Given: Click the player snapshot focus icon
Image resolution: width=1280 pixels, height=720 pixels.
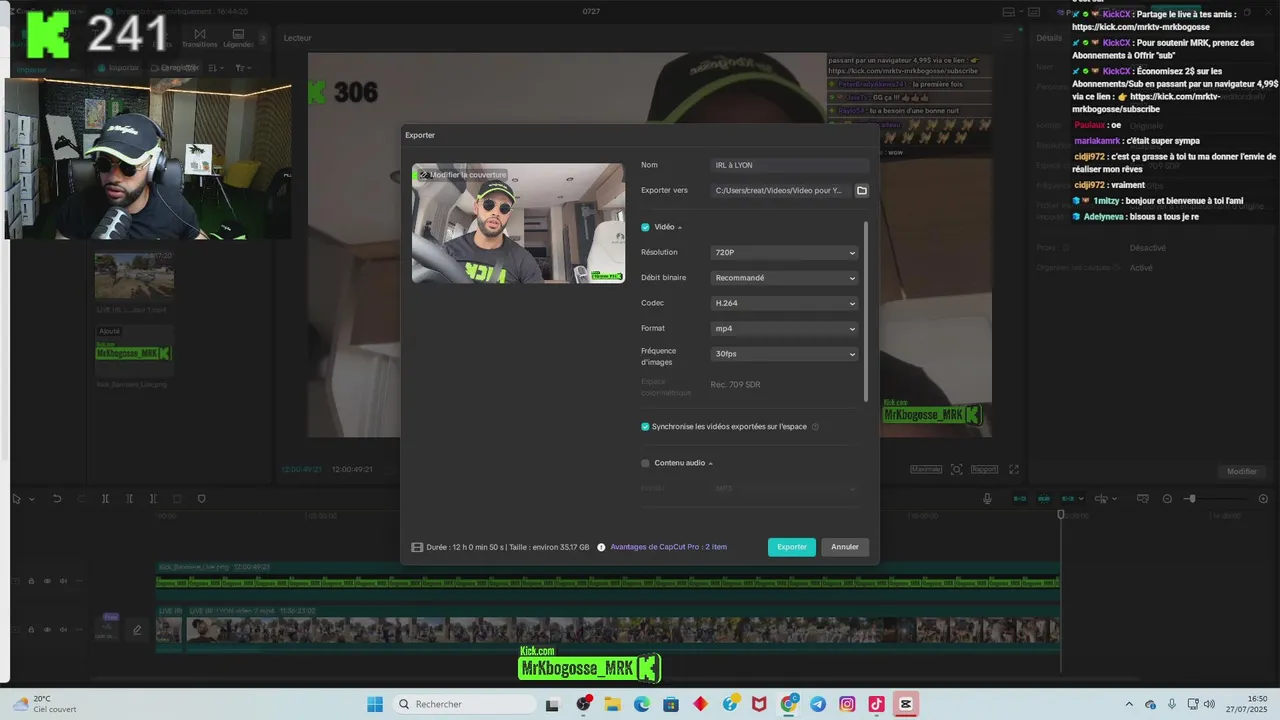Looking at the screenshot, I should [x=957, y=469].
